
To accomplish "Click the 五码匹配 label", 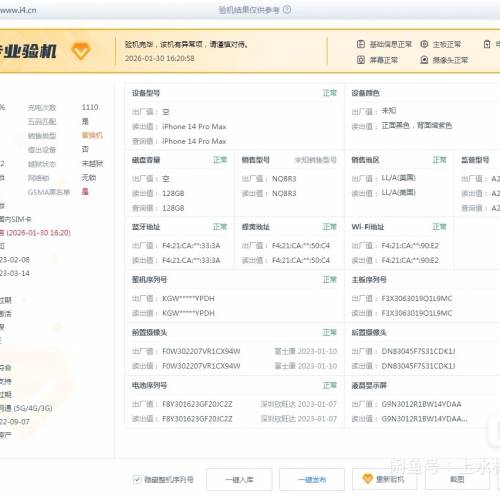I will point(42,122).
